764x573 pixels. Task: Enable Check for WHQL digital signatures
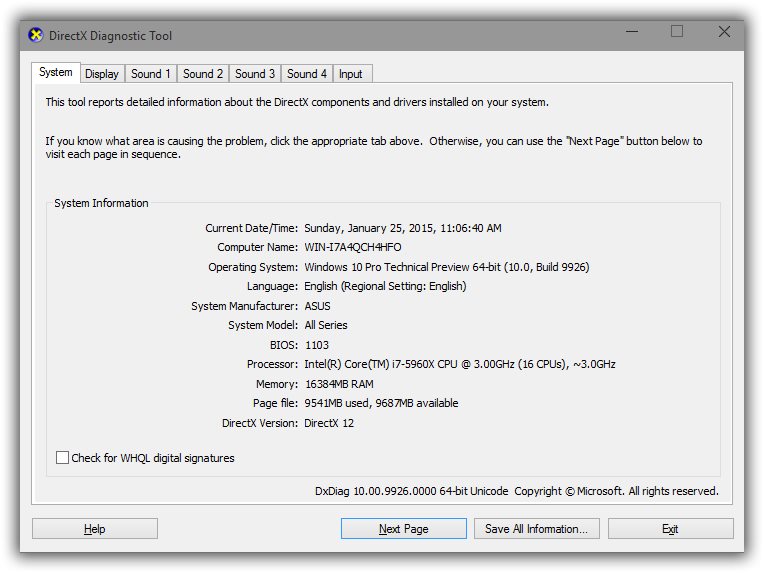coord(62,458)
